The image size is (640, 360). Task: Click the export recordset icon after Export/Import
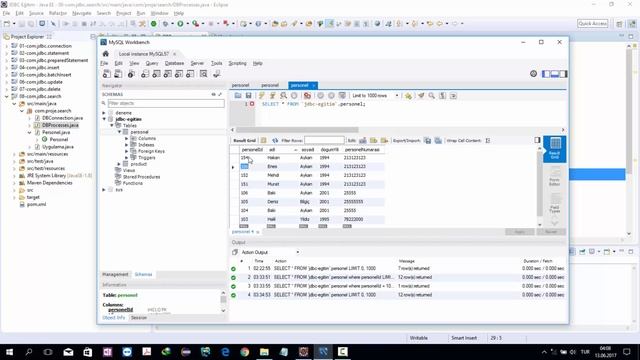427,140
